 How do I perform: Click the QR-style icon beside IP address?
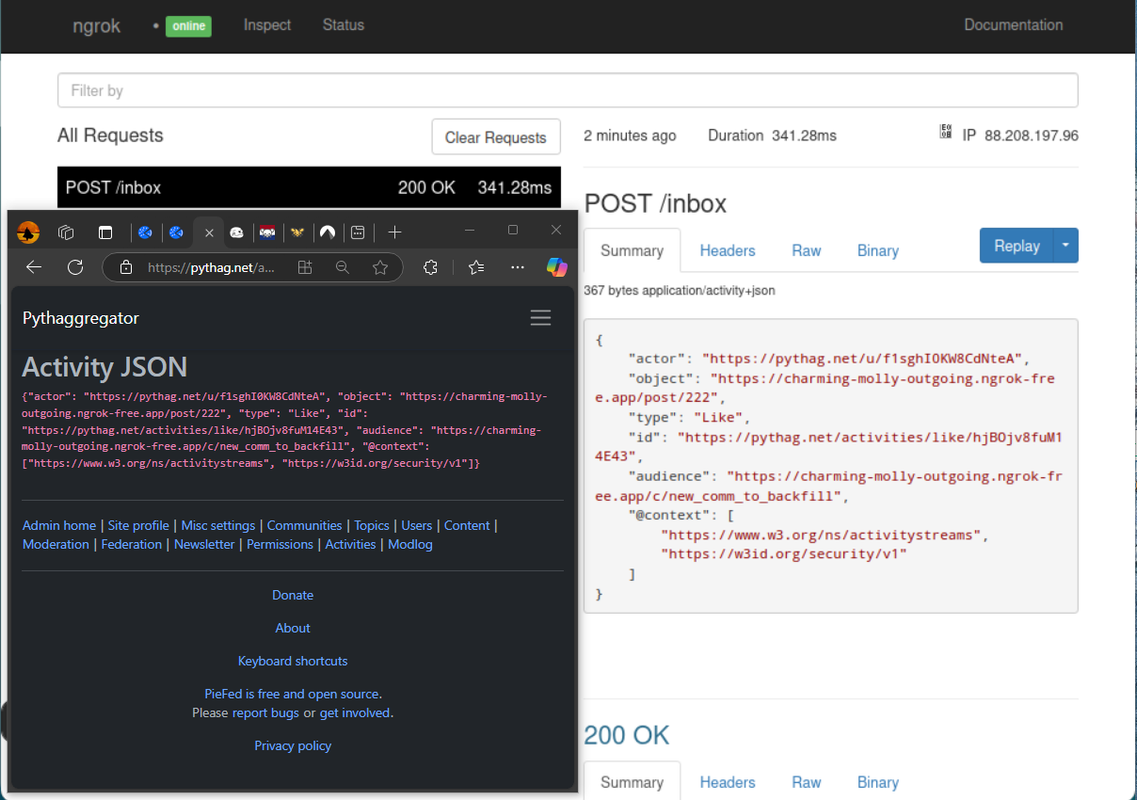pyautogui.click(x=946, y=131)
